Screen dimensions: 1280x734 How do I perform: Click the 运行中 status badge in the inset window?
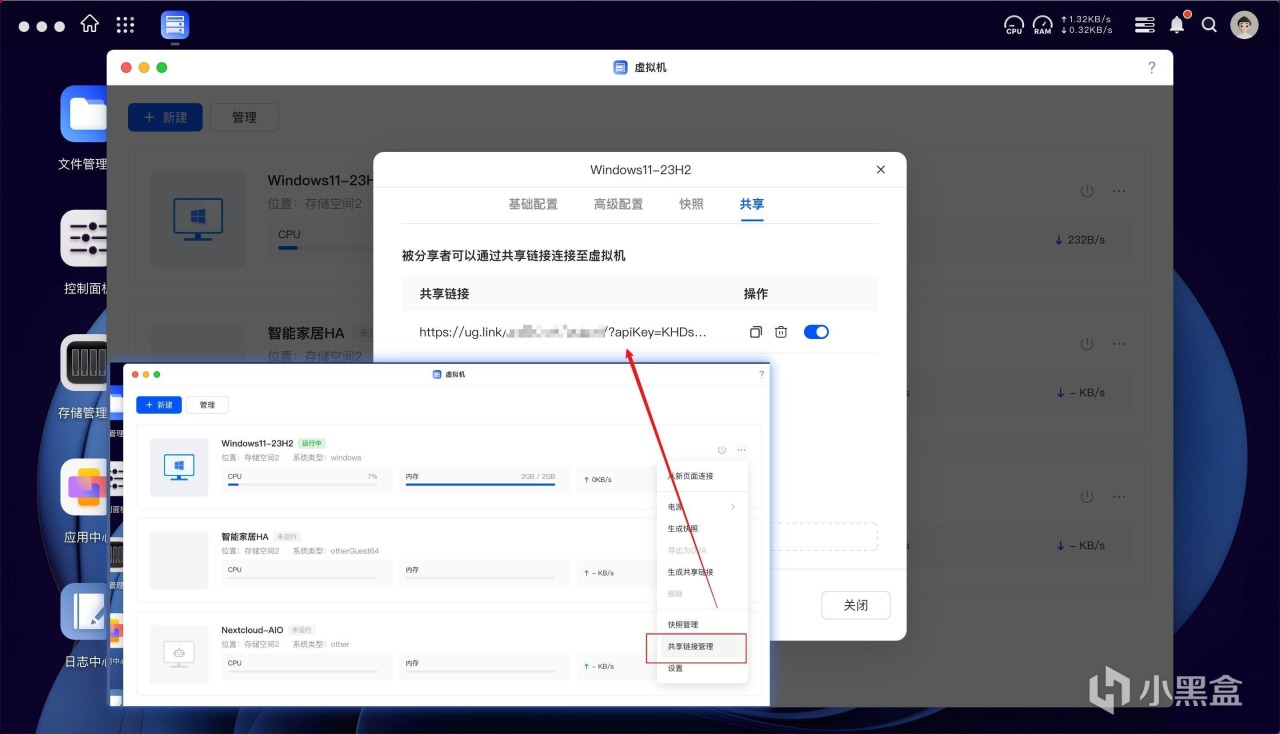(312, 443)
